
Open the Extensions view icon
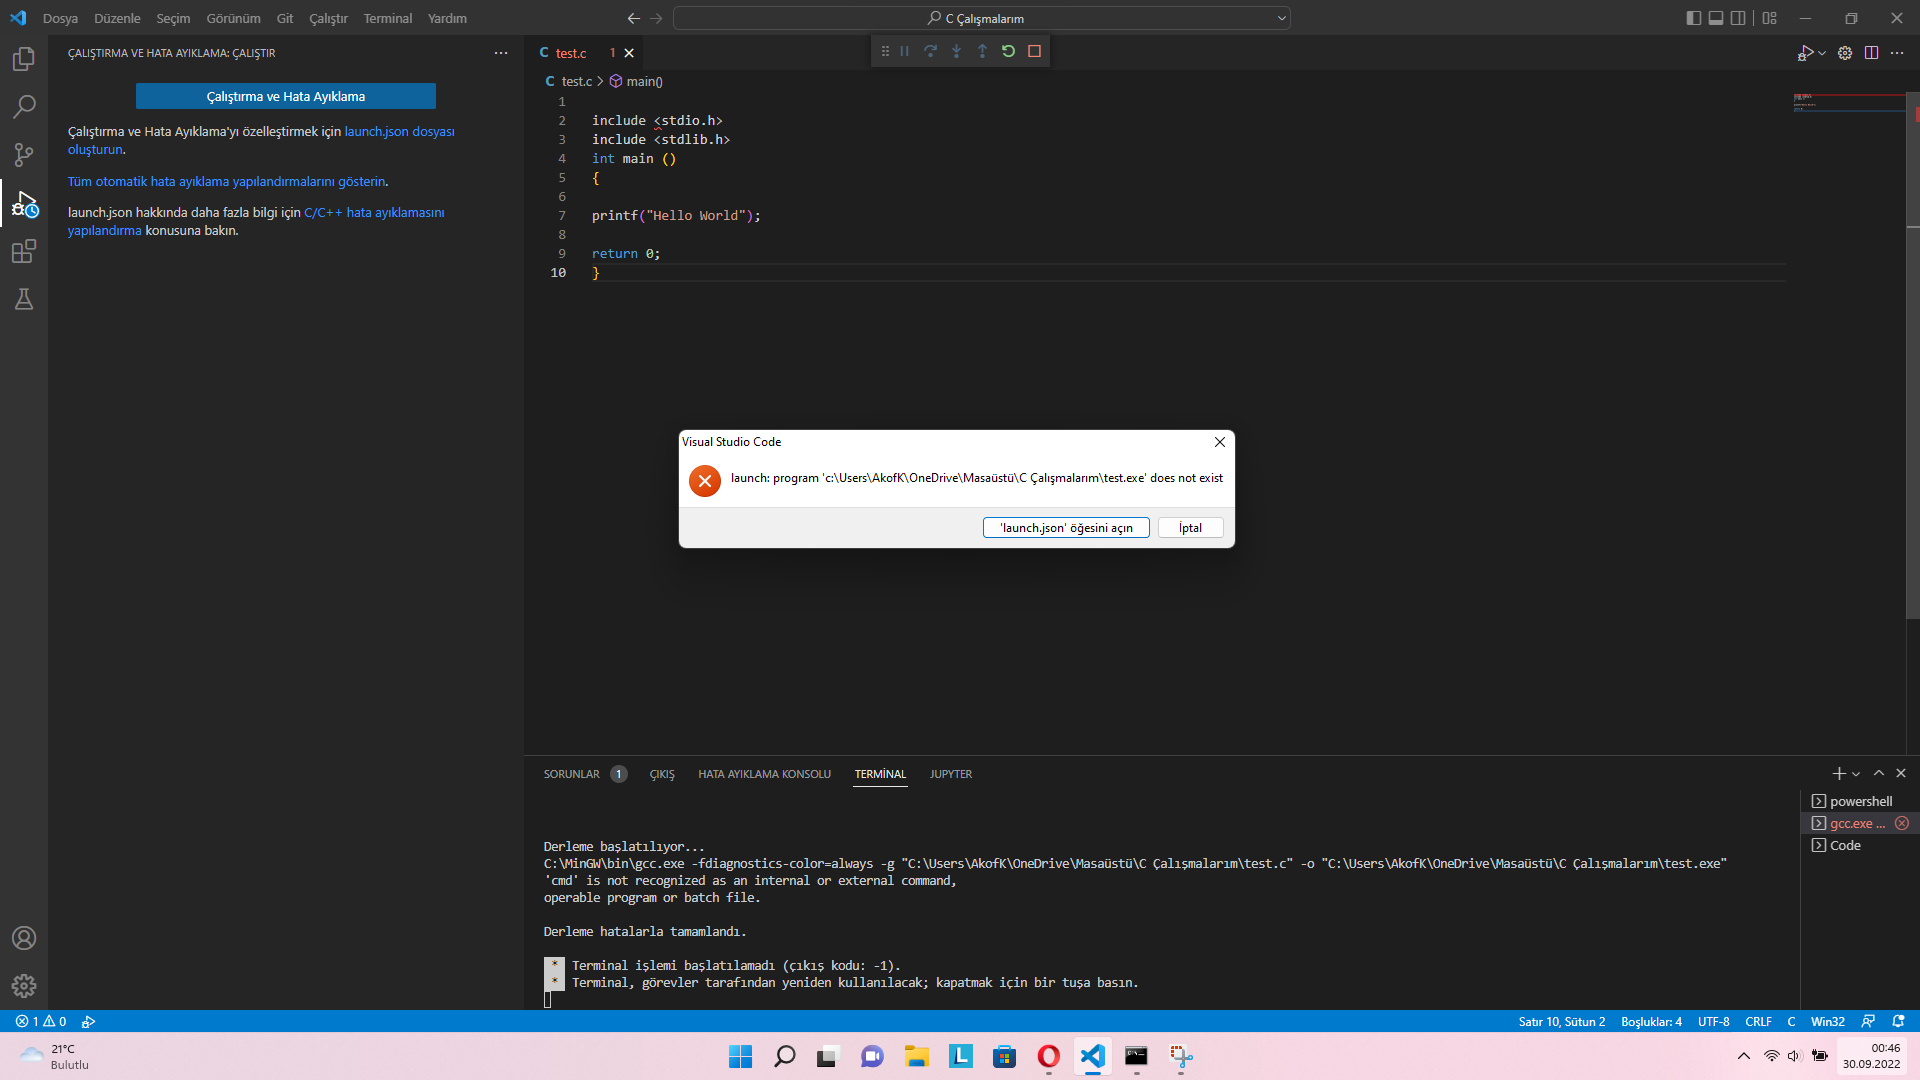point(24,251)
